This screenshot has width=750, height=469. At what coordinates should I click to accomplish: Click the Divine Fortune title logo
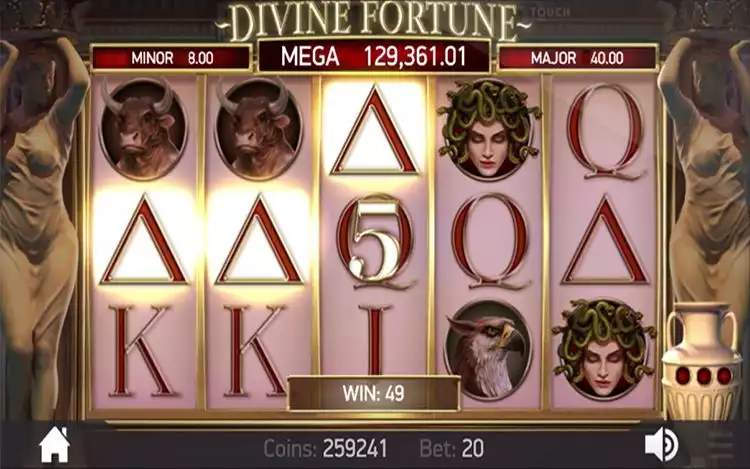tap(373, 22)
